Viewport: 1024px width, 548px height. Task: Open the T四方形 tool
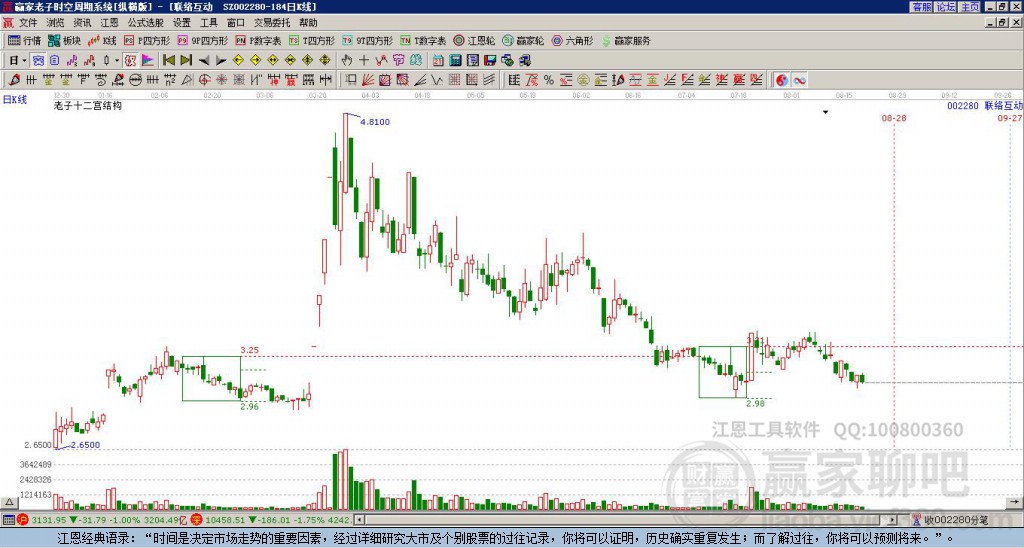[312, 40]
